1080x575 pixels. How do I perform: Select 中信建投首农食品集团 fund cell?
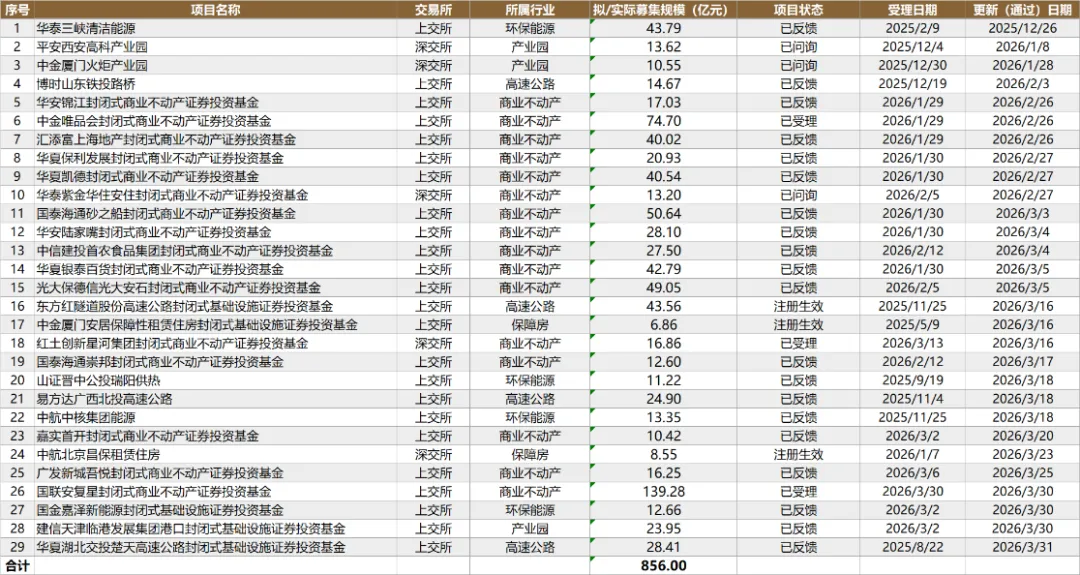coord(216,251)
